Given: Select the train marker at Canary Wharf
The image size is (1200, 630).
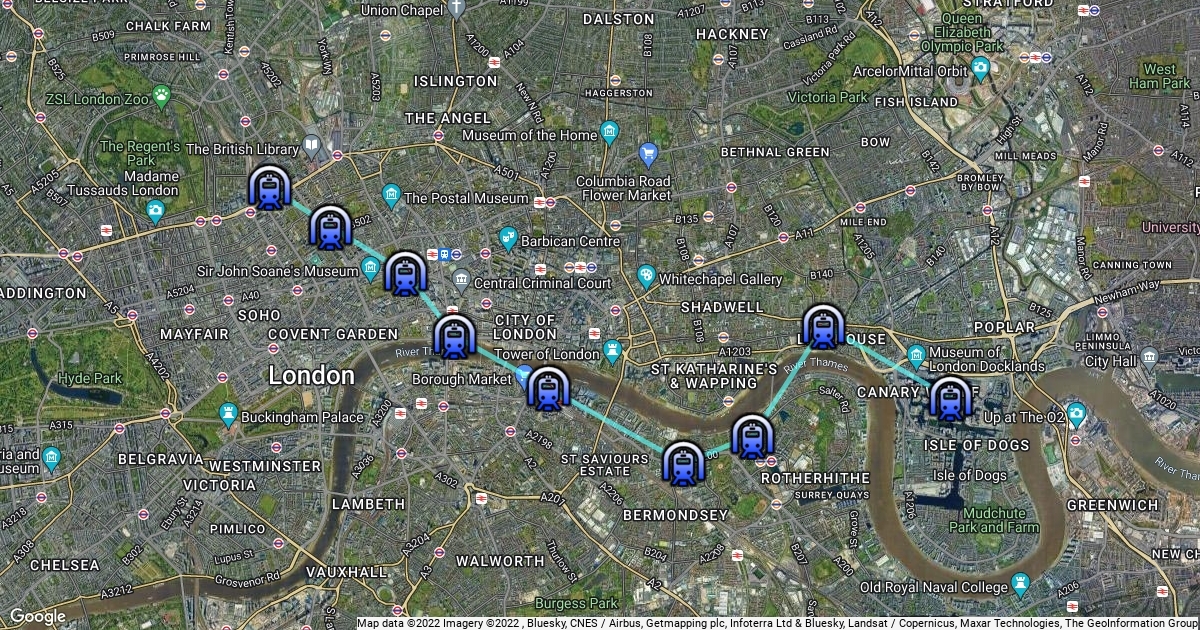Looking at the screenshot, I should [950, 399].
